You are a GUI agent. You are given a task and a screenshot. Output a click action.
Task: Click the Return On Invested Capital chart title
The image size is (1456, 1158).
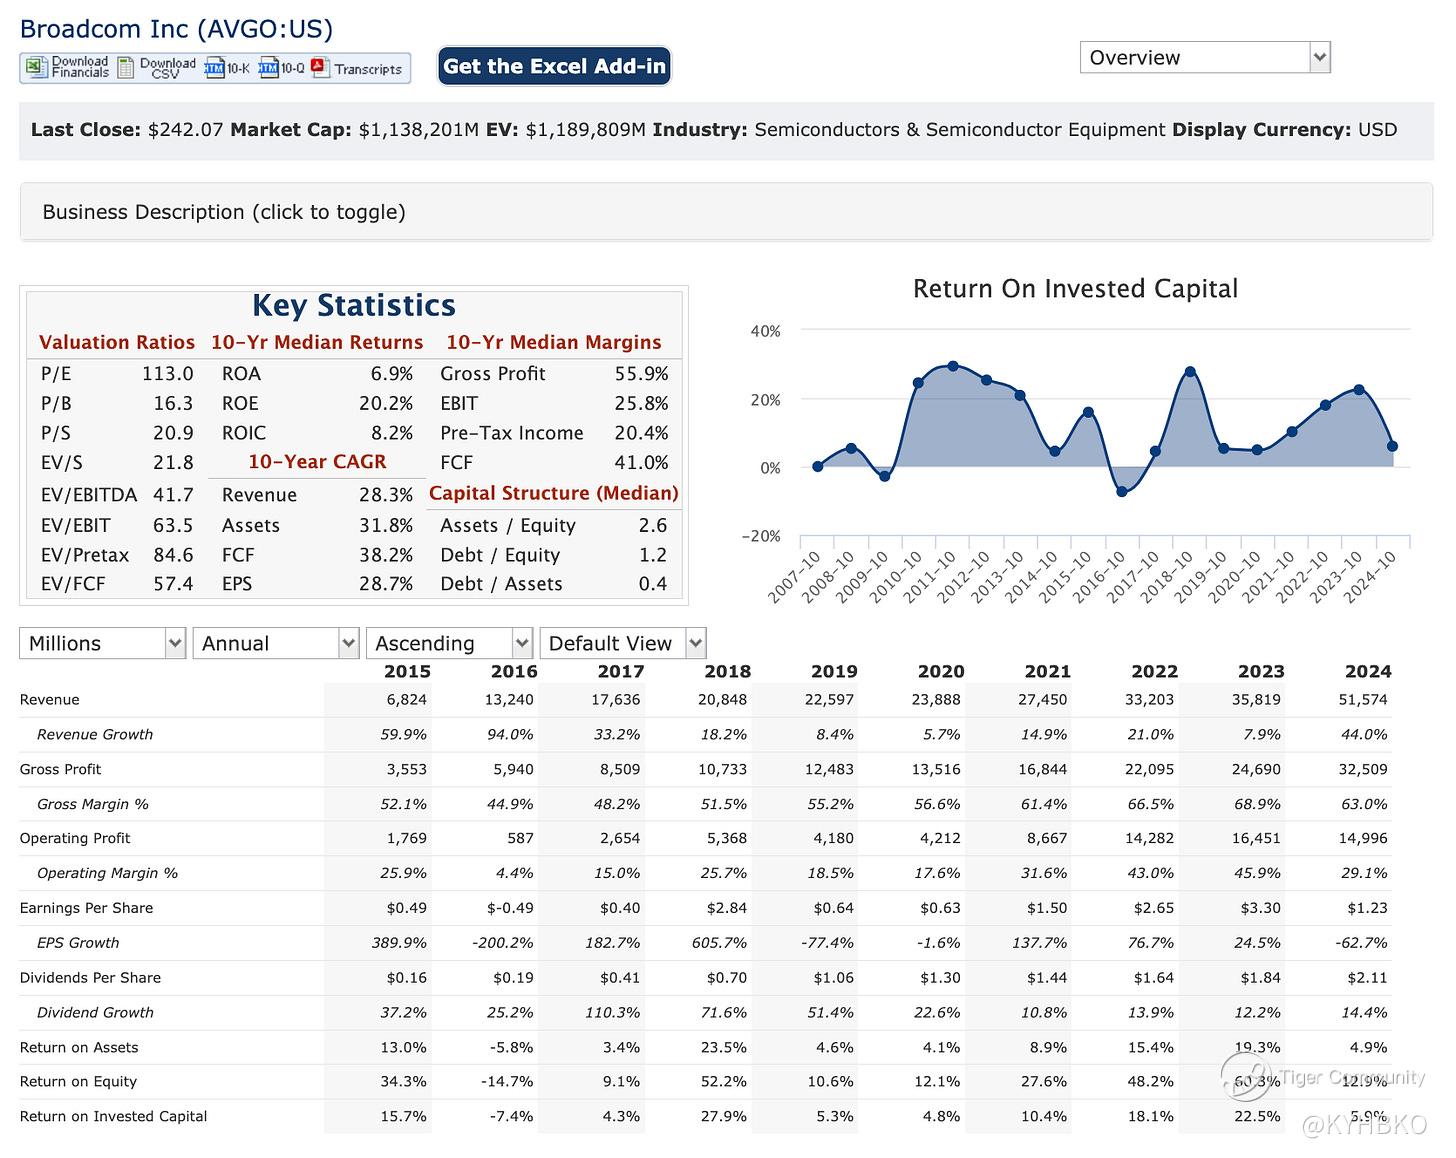click(x=1075, y=289)
